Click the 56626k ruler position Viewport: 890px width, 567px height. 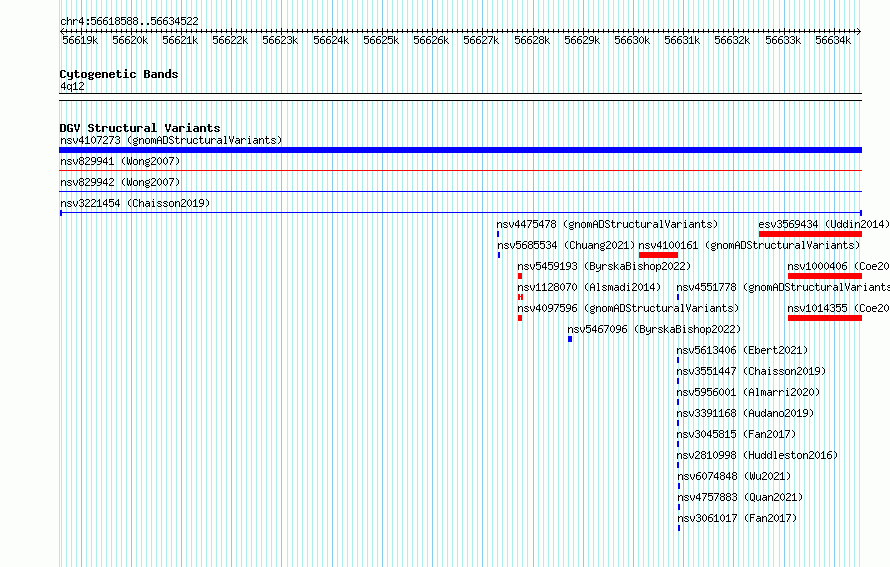tap(431, 40)
